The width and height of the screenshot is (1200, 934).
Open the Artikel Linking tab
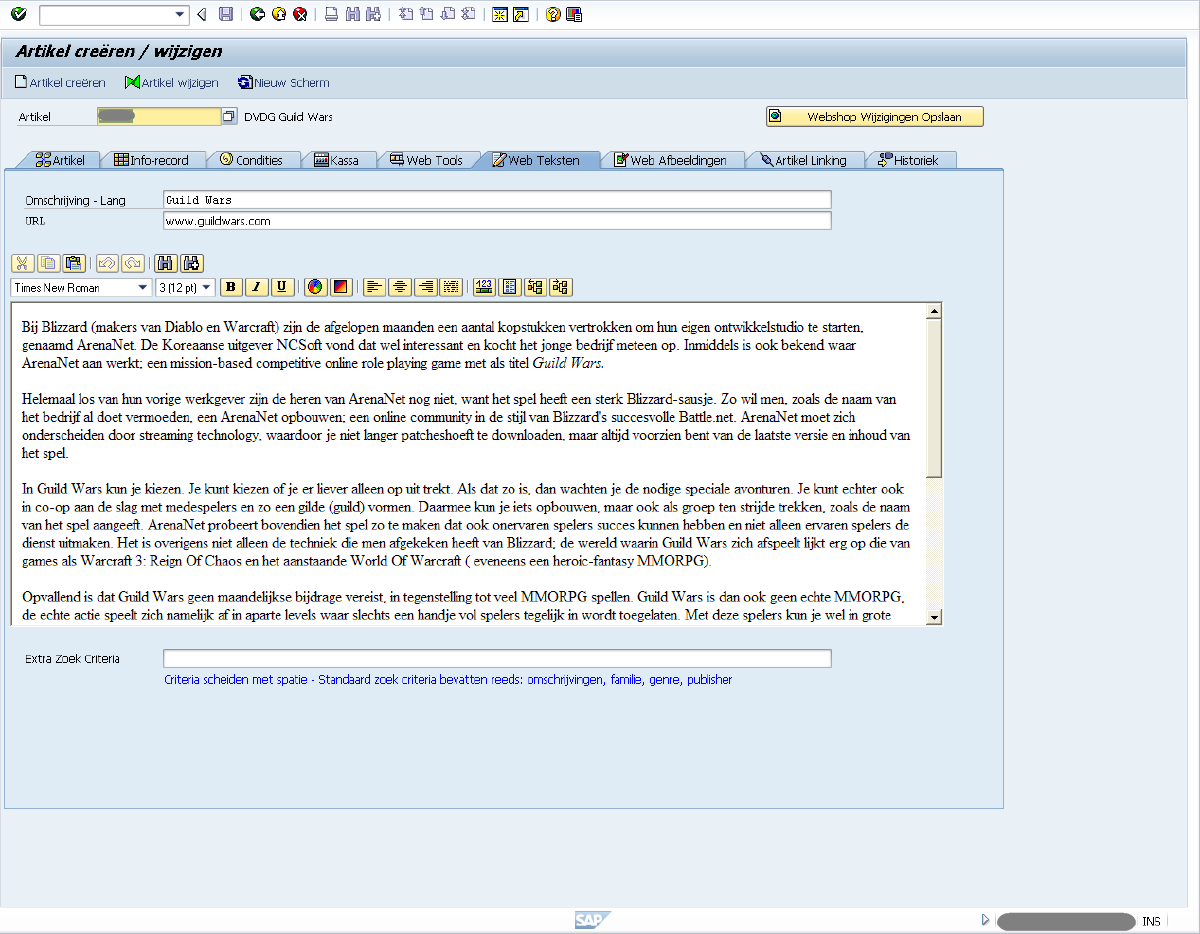coord(802,160)
